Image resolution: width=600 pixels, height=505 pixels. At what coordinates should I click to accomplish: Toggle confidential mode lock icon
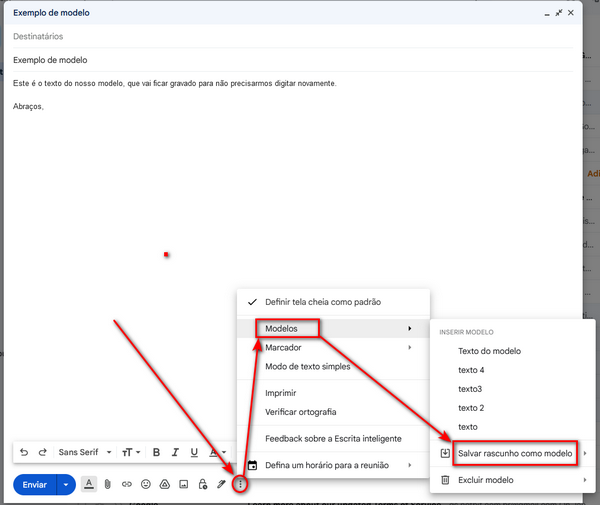tap(203, 484)
